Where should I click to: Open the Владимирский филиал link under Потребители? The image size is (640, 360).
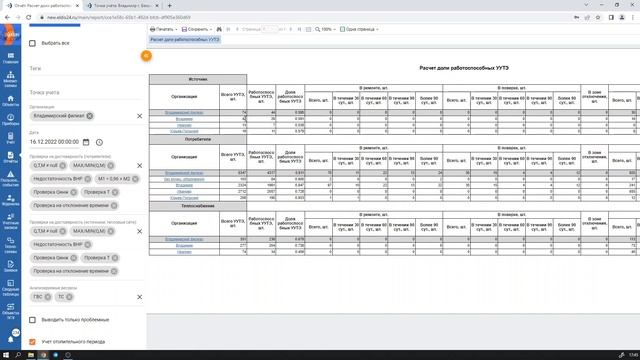click(184, 173)
